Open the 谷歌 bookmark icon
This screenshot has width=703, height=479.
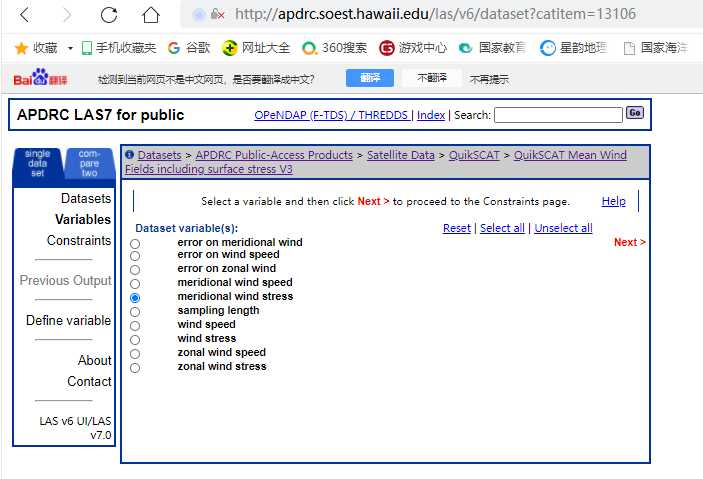click(174, 48)
